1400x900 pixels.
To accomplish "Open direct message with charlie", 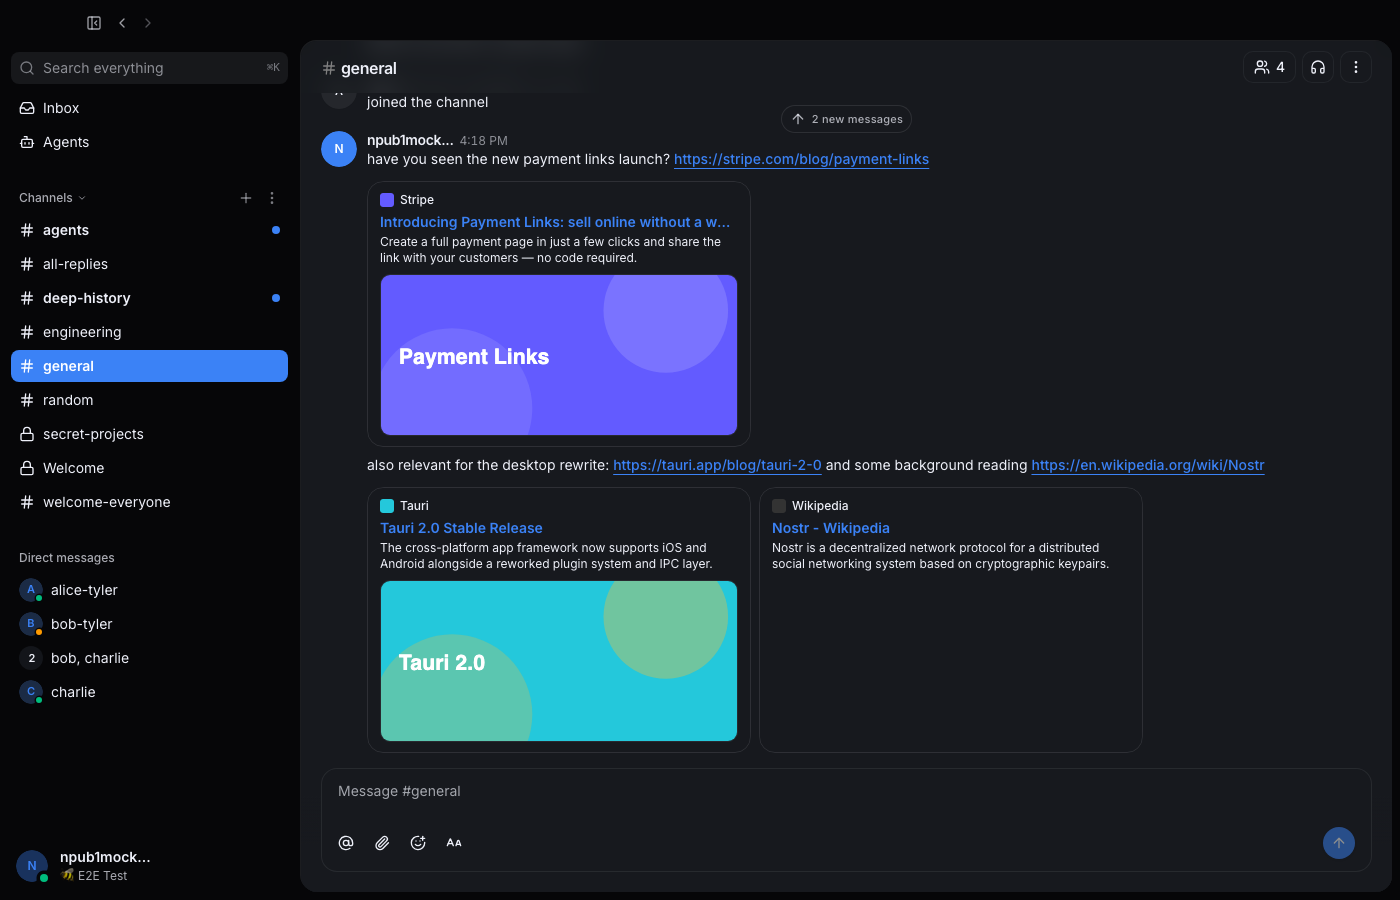I will [149, 692].
